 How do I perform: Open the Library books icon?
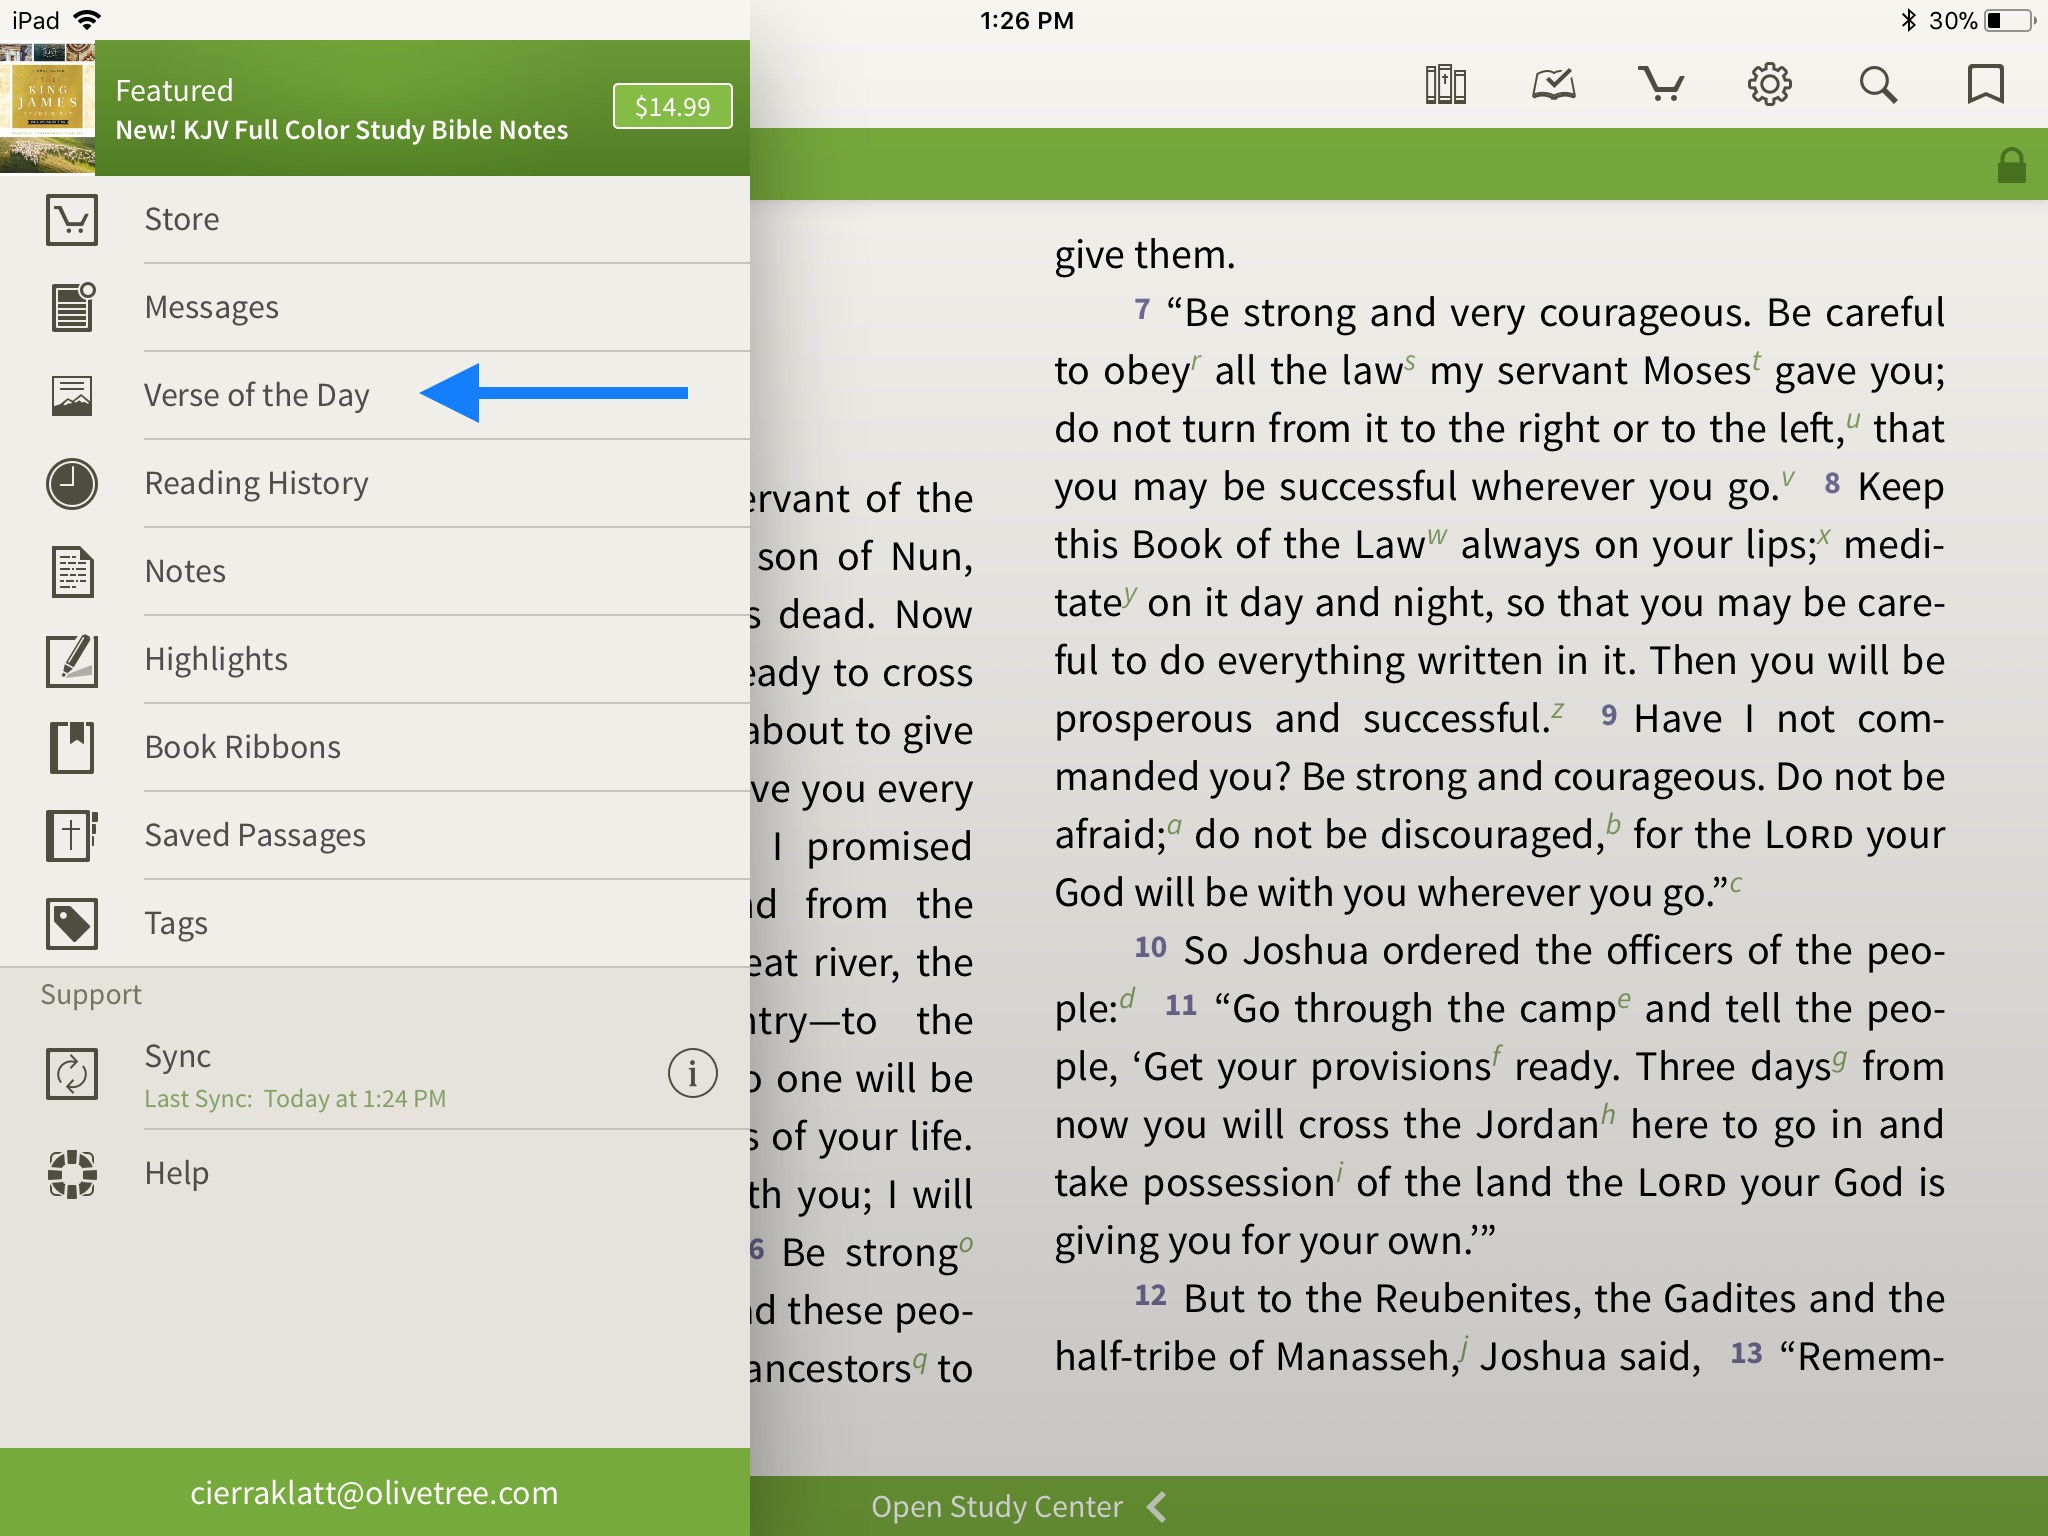coord(1445,85)
